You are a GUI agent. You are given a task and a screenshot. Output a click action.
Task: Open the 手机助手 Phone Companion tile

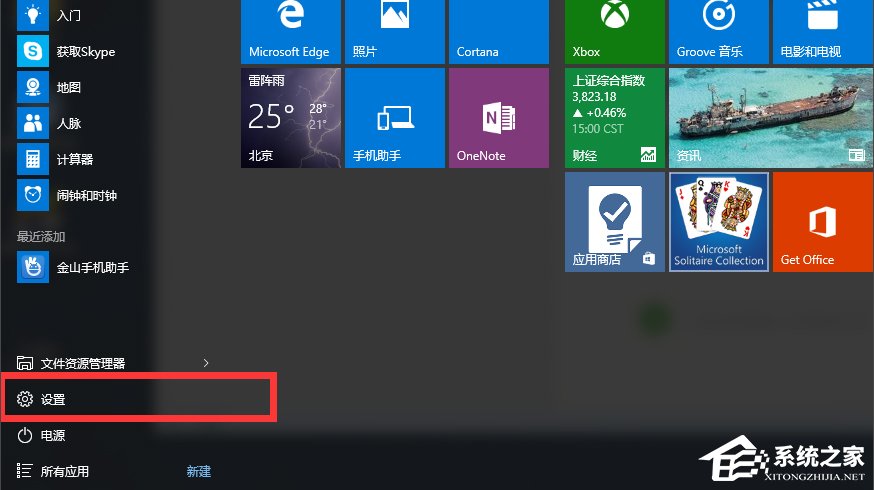point(395,118)
